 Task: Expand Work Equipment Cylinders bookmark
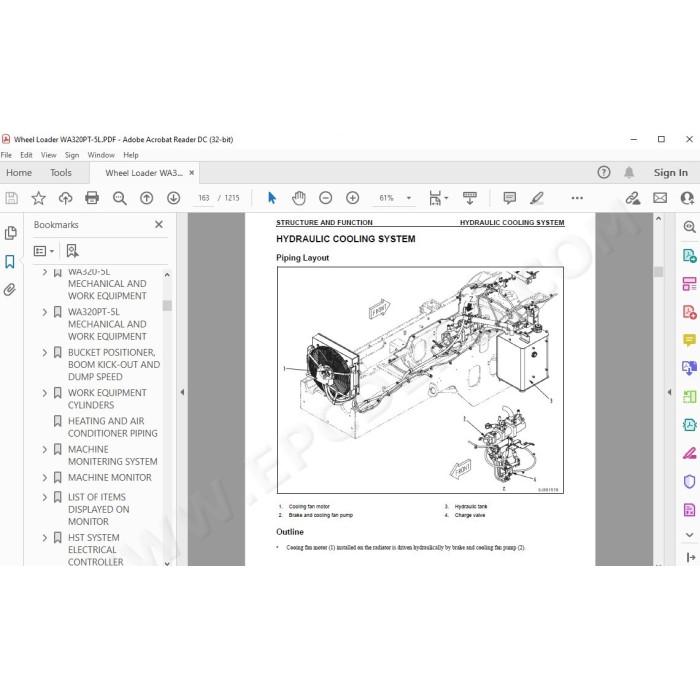point(45,393)
